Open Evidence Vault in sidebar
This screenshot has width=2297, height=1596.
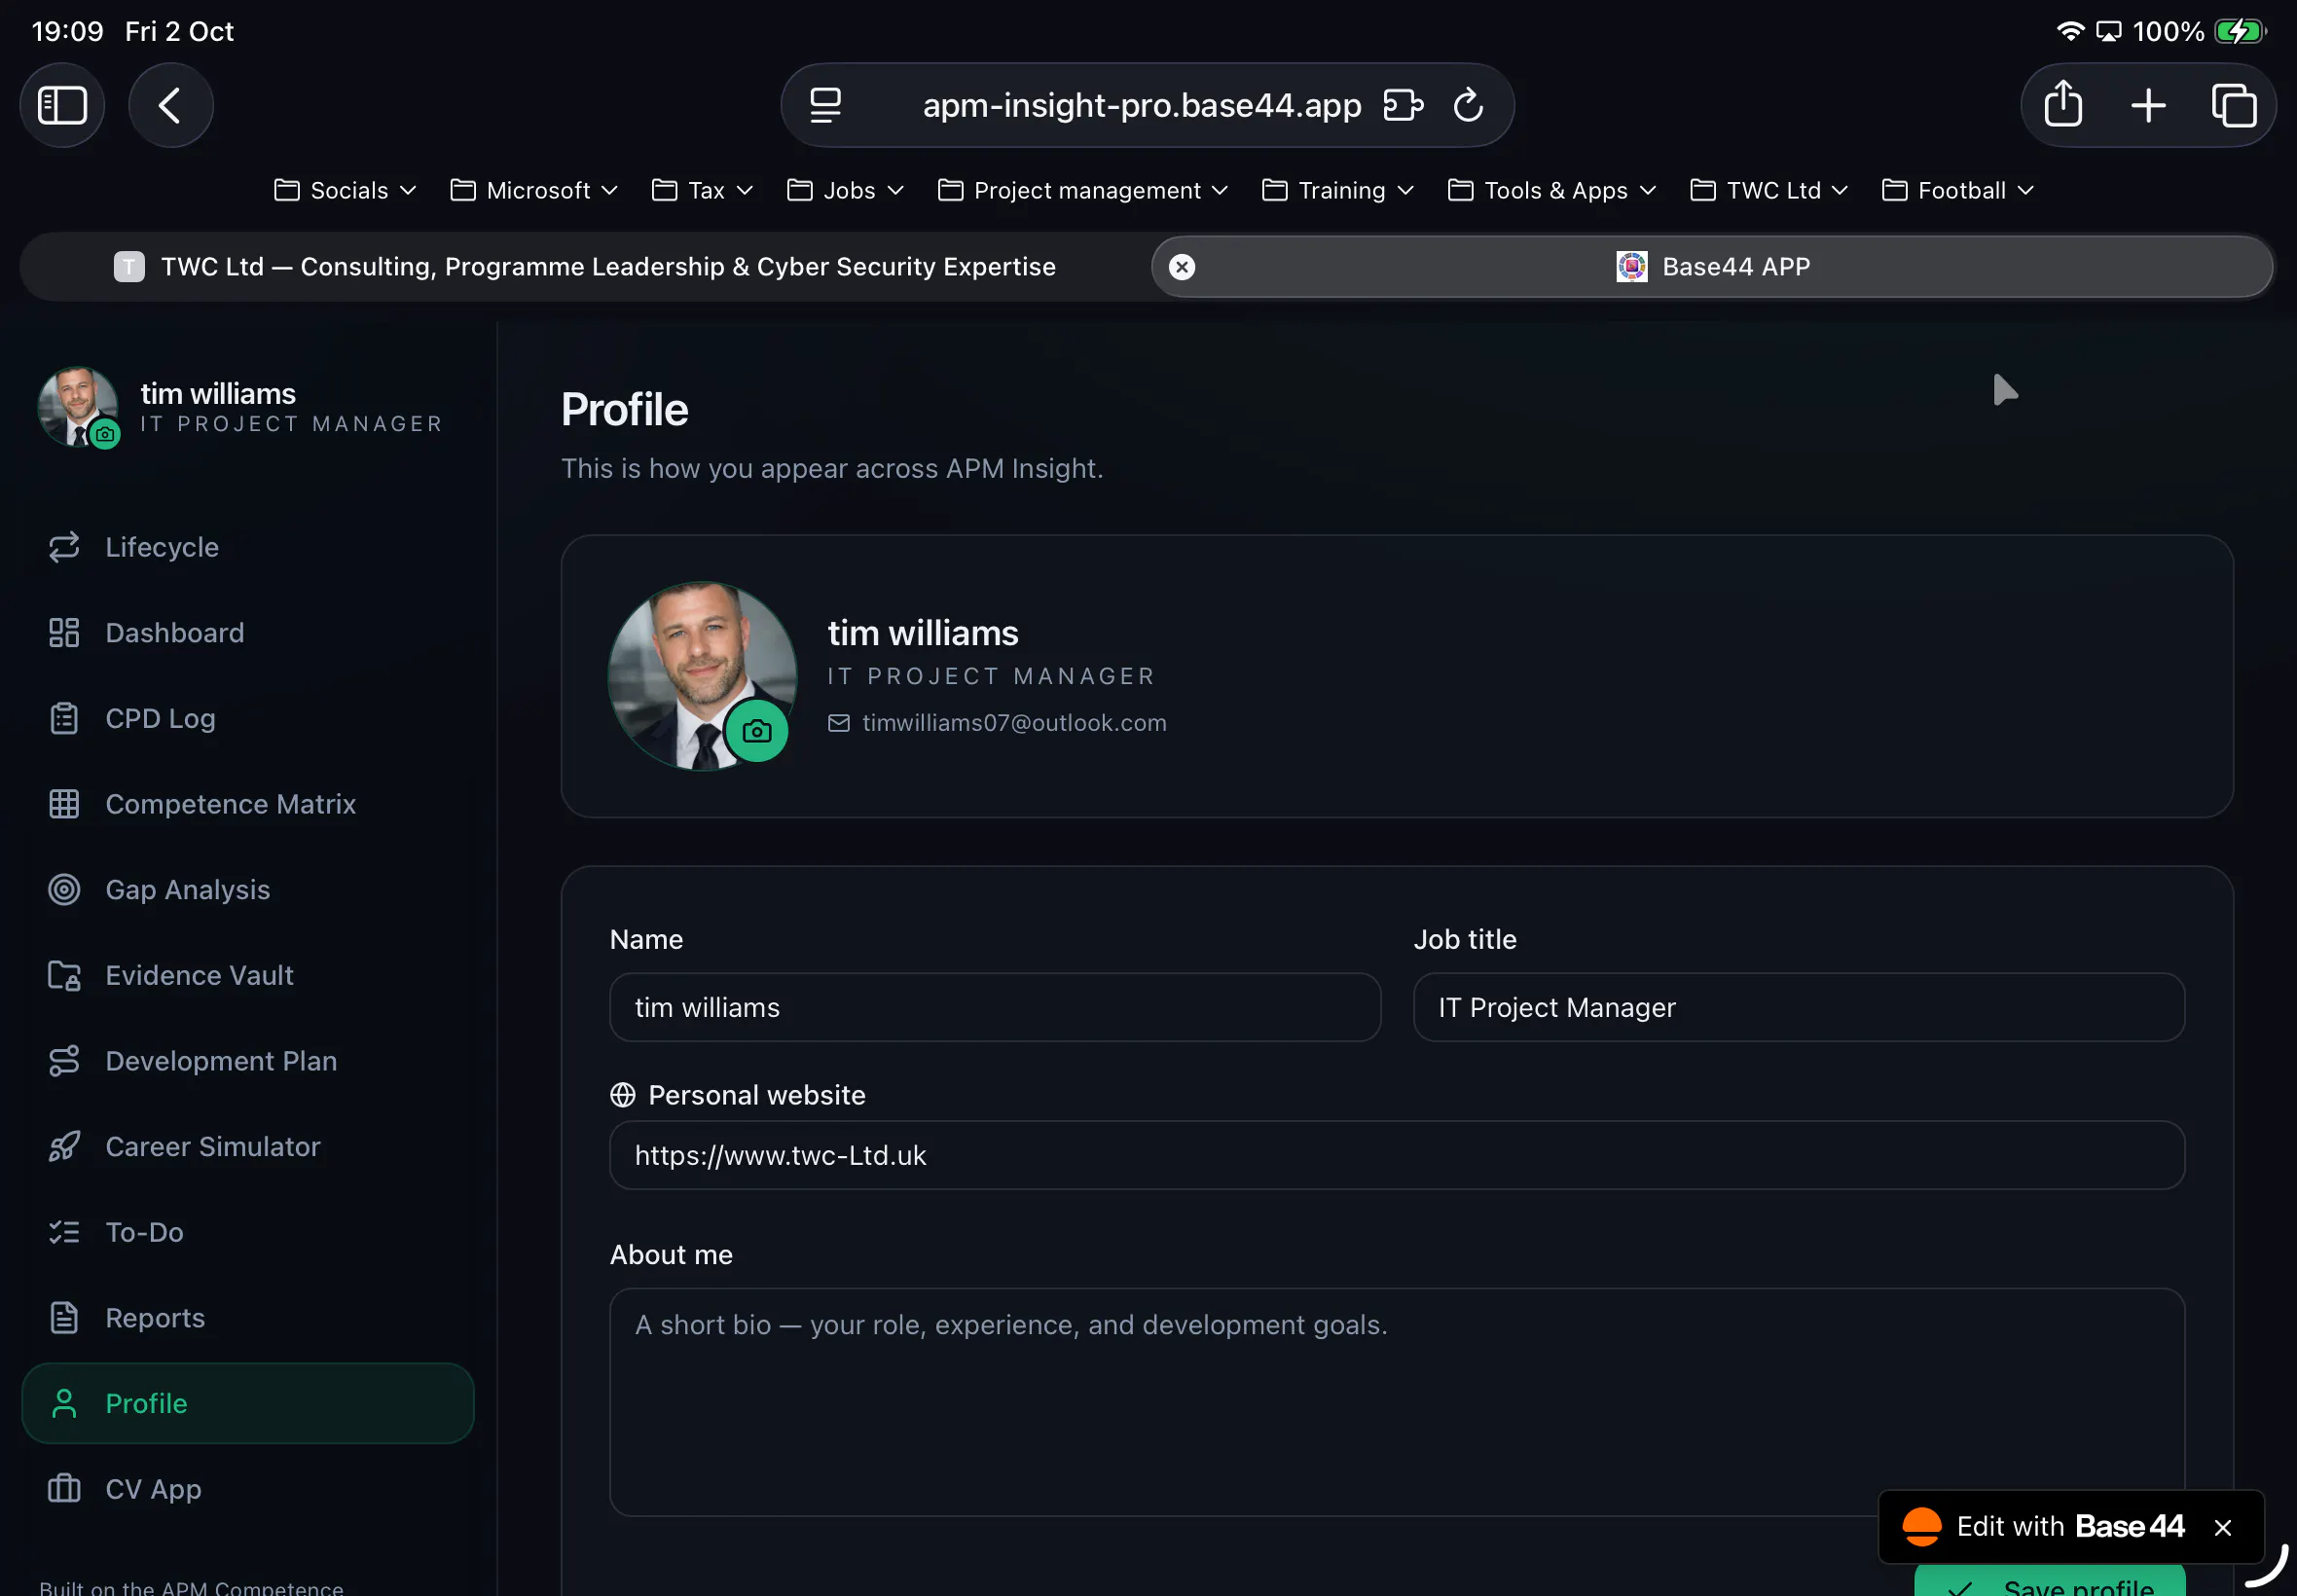tap(248, 976)
